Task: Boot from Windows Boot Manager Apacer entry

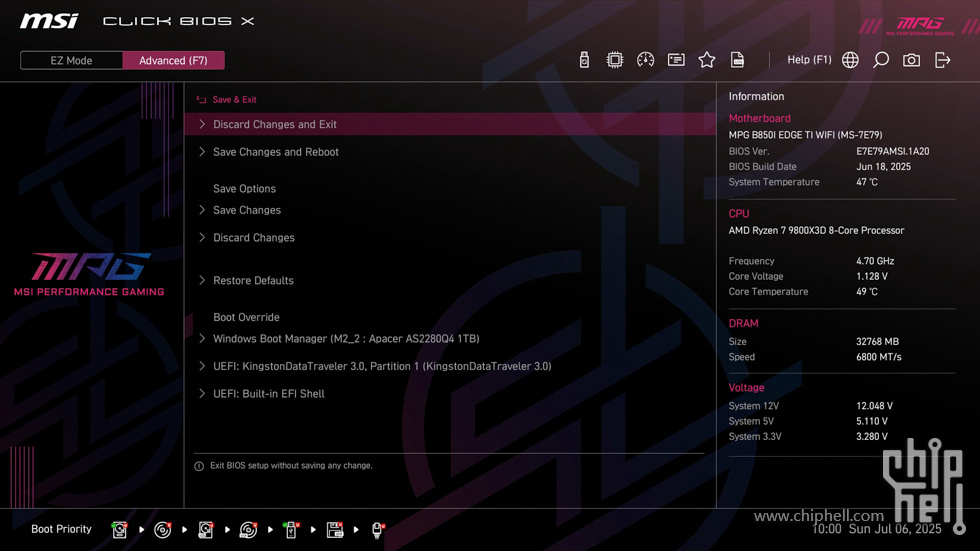Action: (x=450, y=339)
